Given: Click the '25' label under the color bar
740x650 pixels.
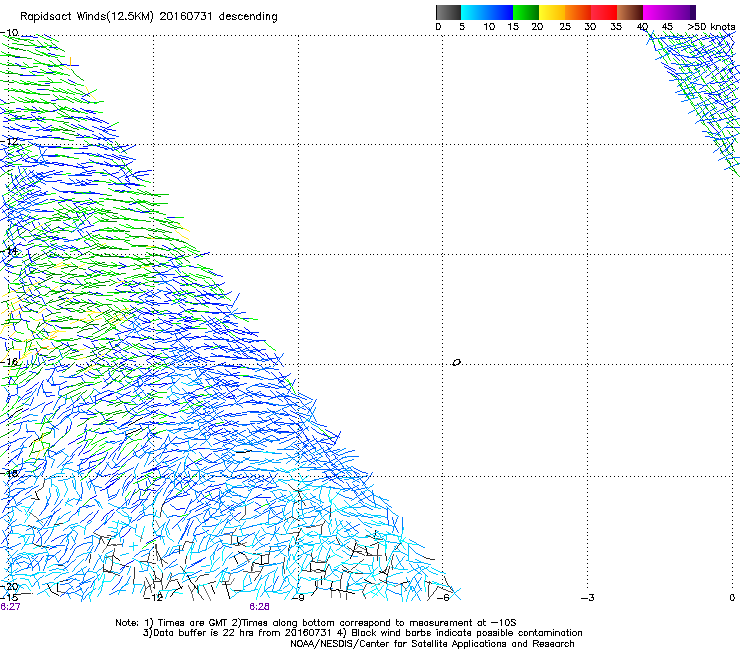Looking at the screenshot, I should click(565, 27).
